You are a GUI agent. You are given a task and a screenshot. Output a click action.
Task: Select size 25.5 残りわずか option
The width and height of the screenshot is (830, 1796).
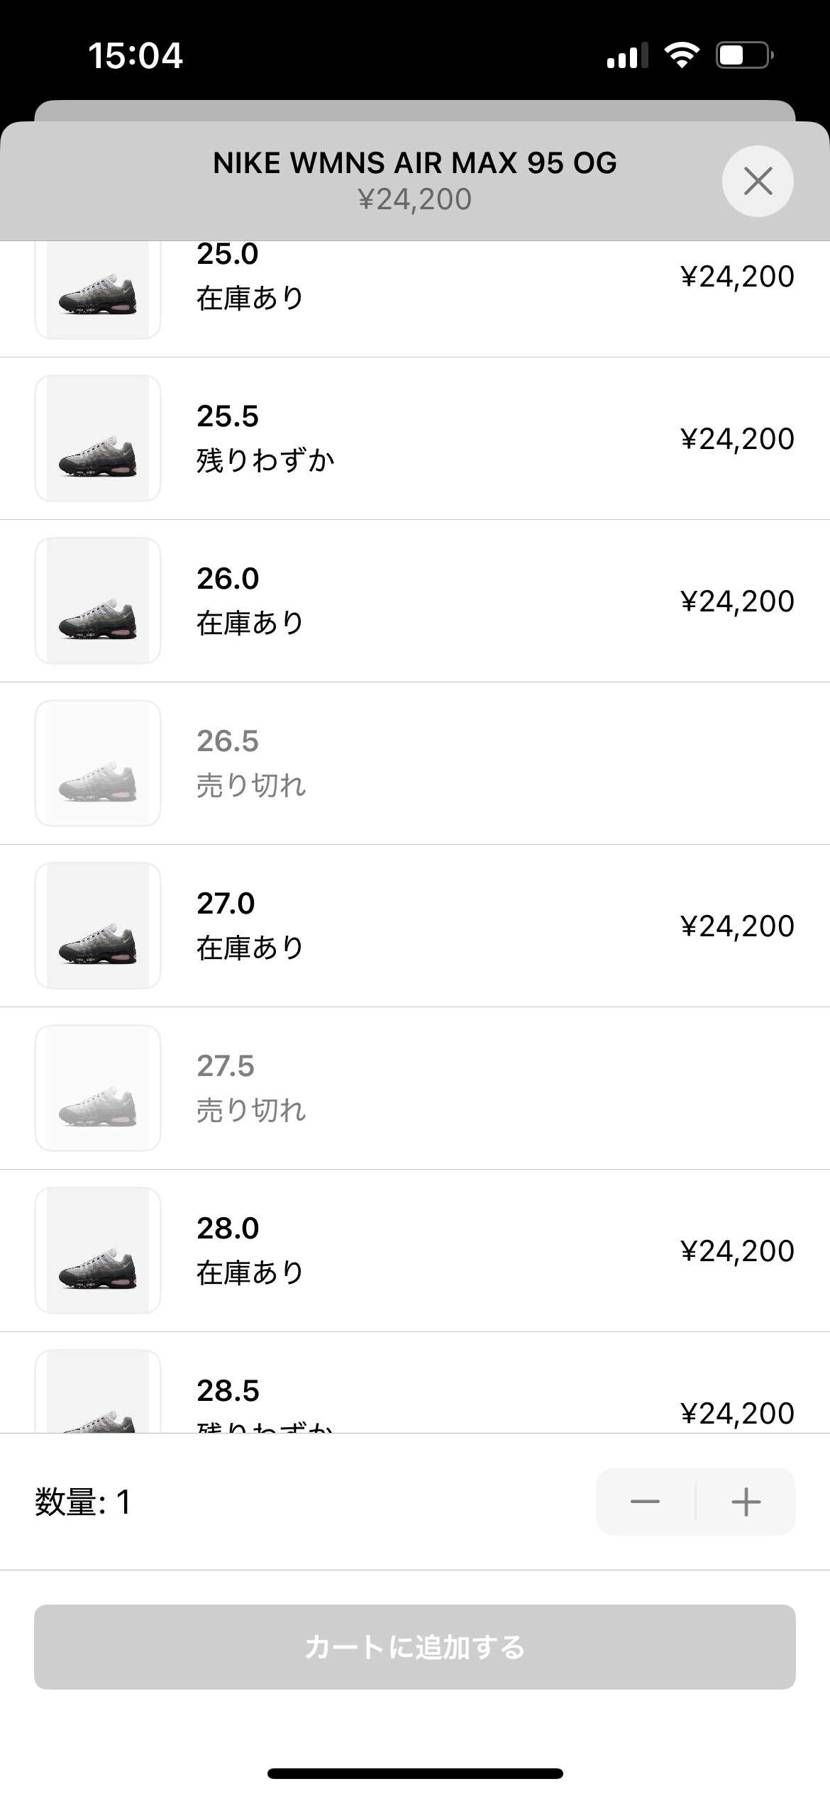(414, 438)
